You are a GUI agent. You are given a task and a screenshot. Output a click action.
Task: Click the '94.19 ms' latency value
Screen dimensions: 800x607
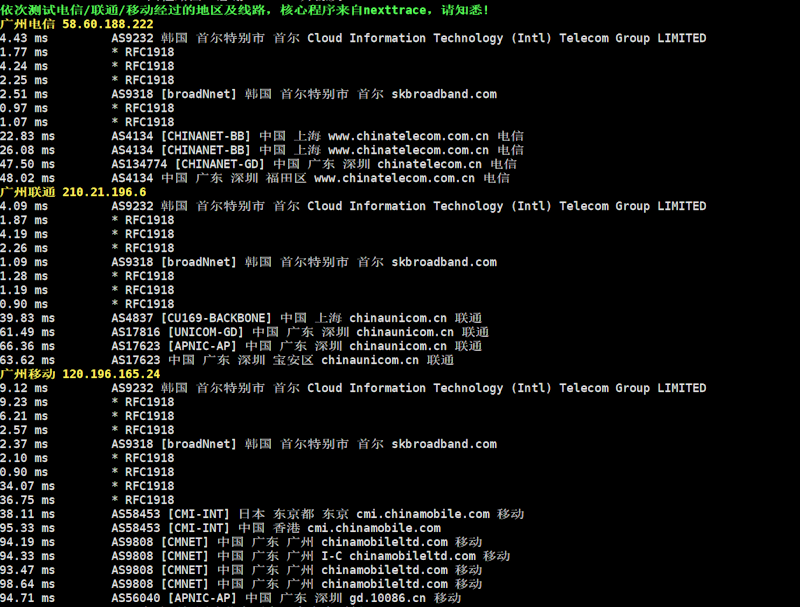pyautogui.click(x=28, y=542)
